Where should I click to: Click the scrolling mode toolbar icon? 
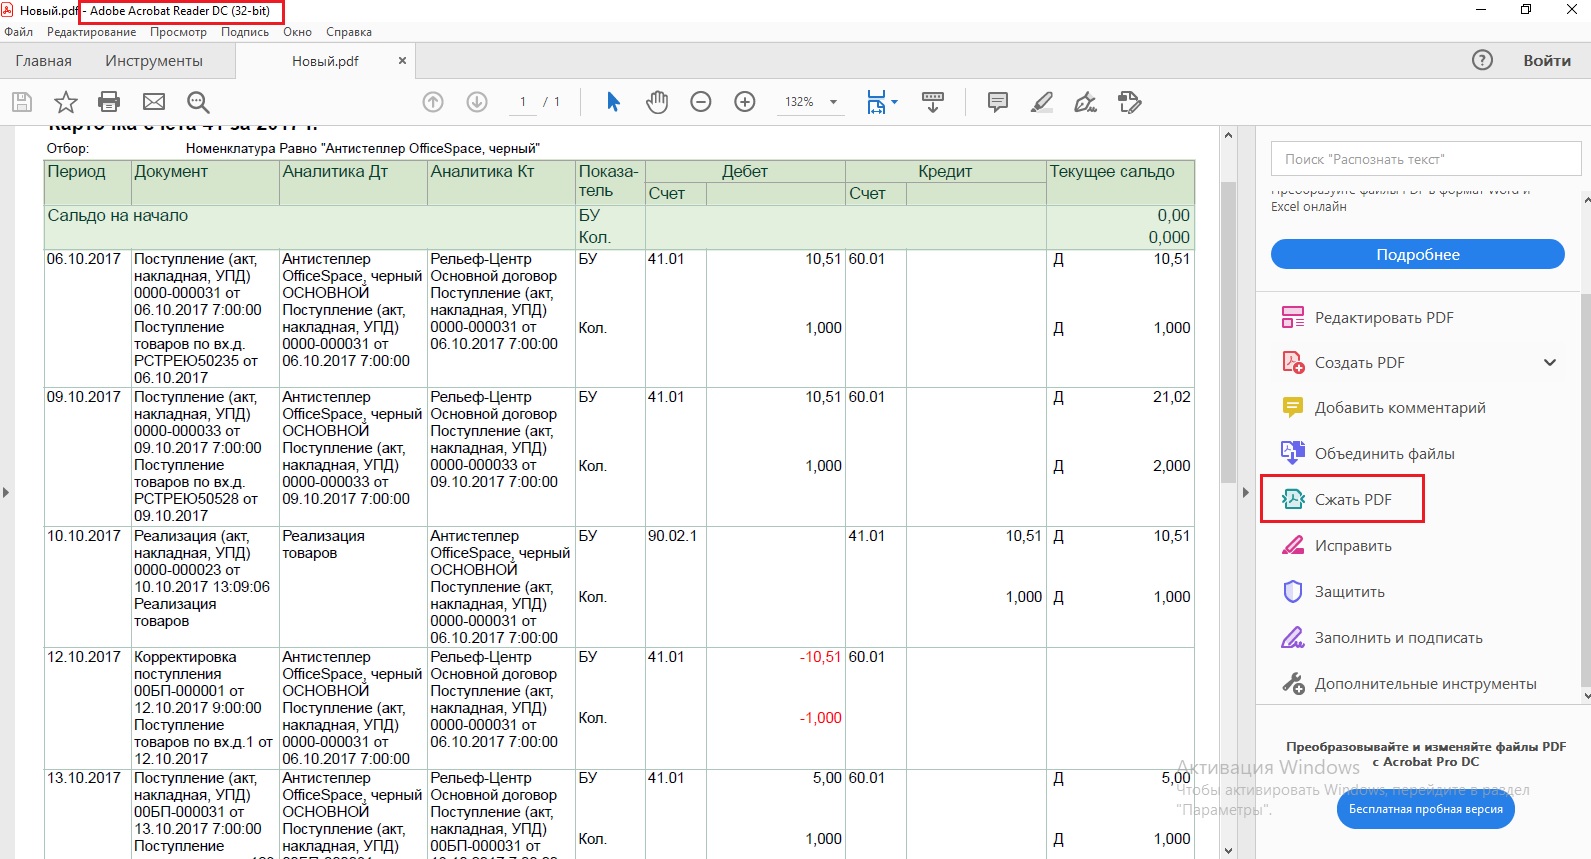(x=933, y=102)
